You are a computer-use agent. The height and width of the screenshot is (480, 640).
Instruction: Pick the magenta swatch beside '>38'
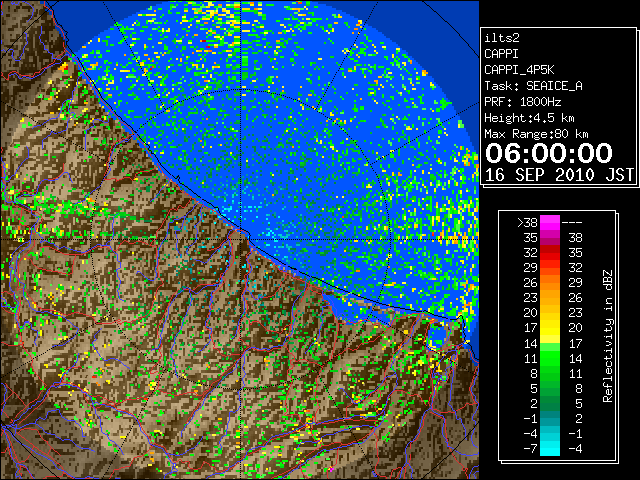pyautogui.click(x=550, y=222)
